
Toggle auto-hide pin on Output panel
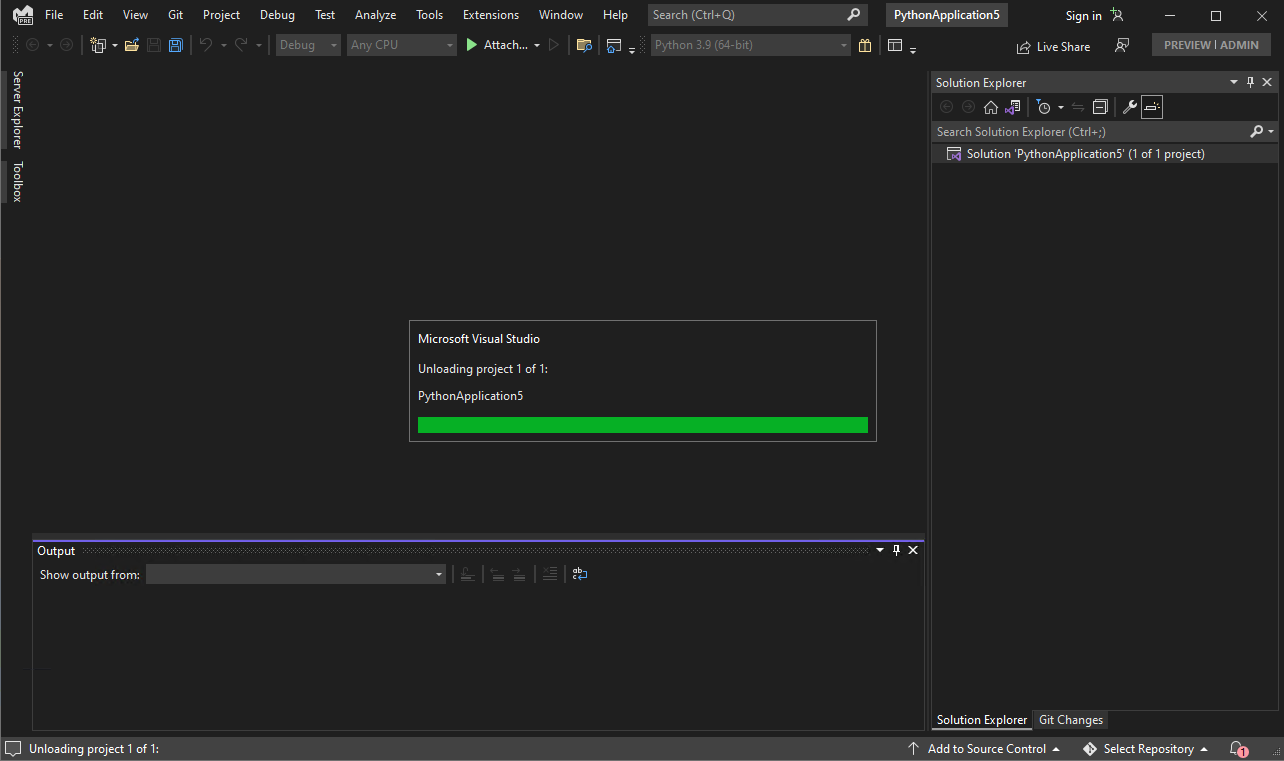tap(896, 550)
